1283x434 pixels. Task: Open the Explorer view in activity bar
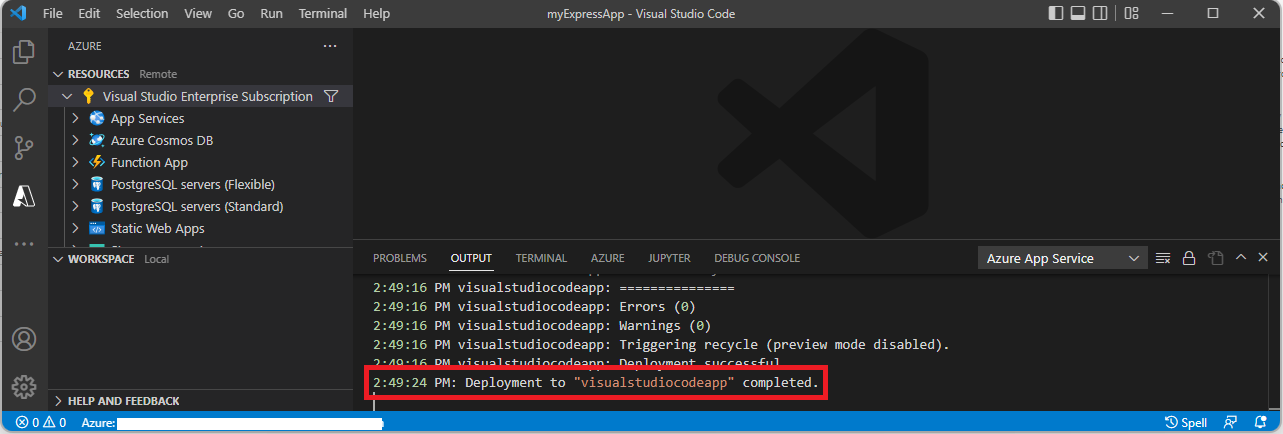(x=24, y=52)
